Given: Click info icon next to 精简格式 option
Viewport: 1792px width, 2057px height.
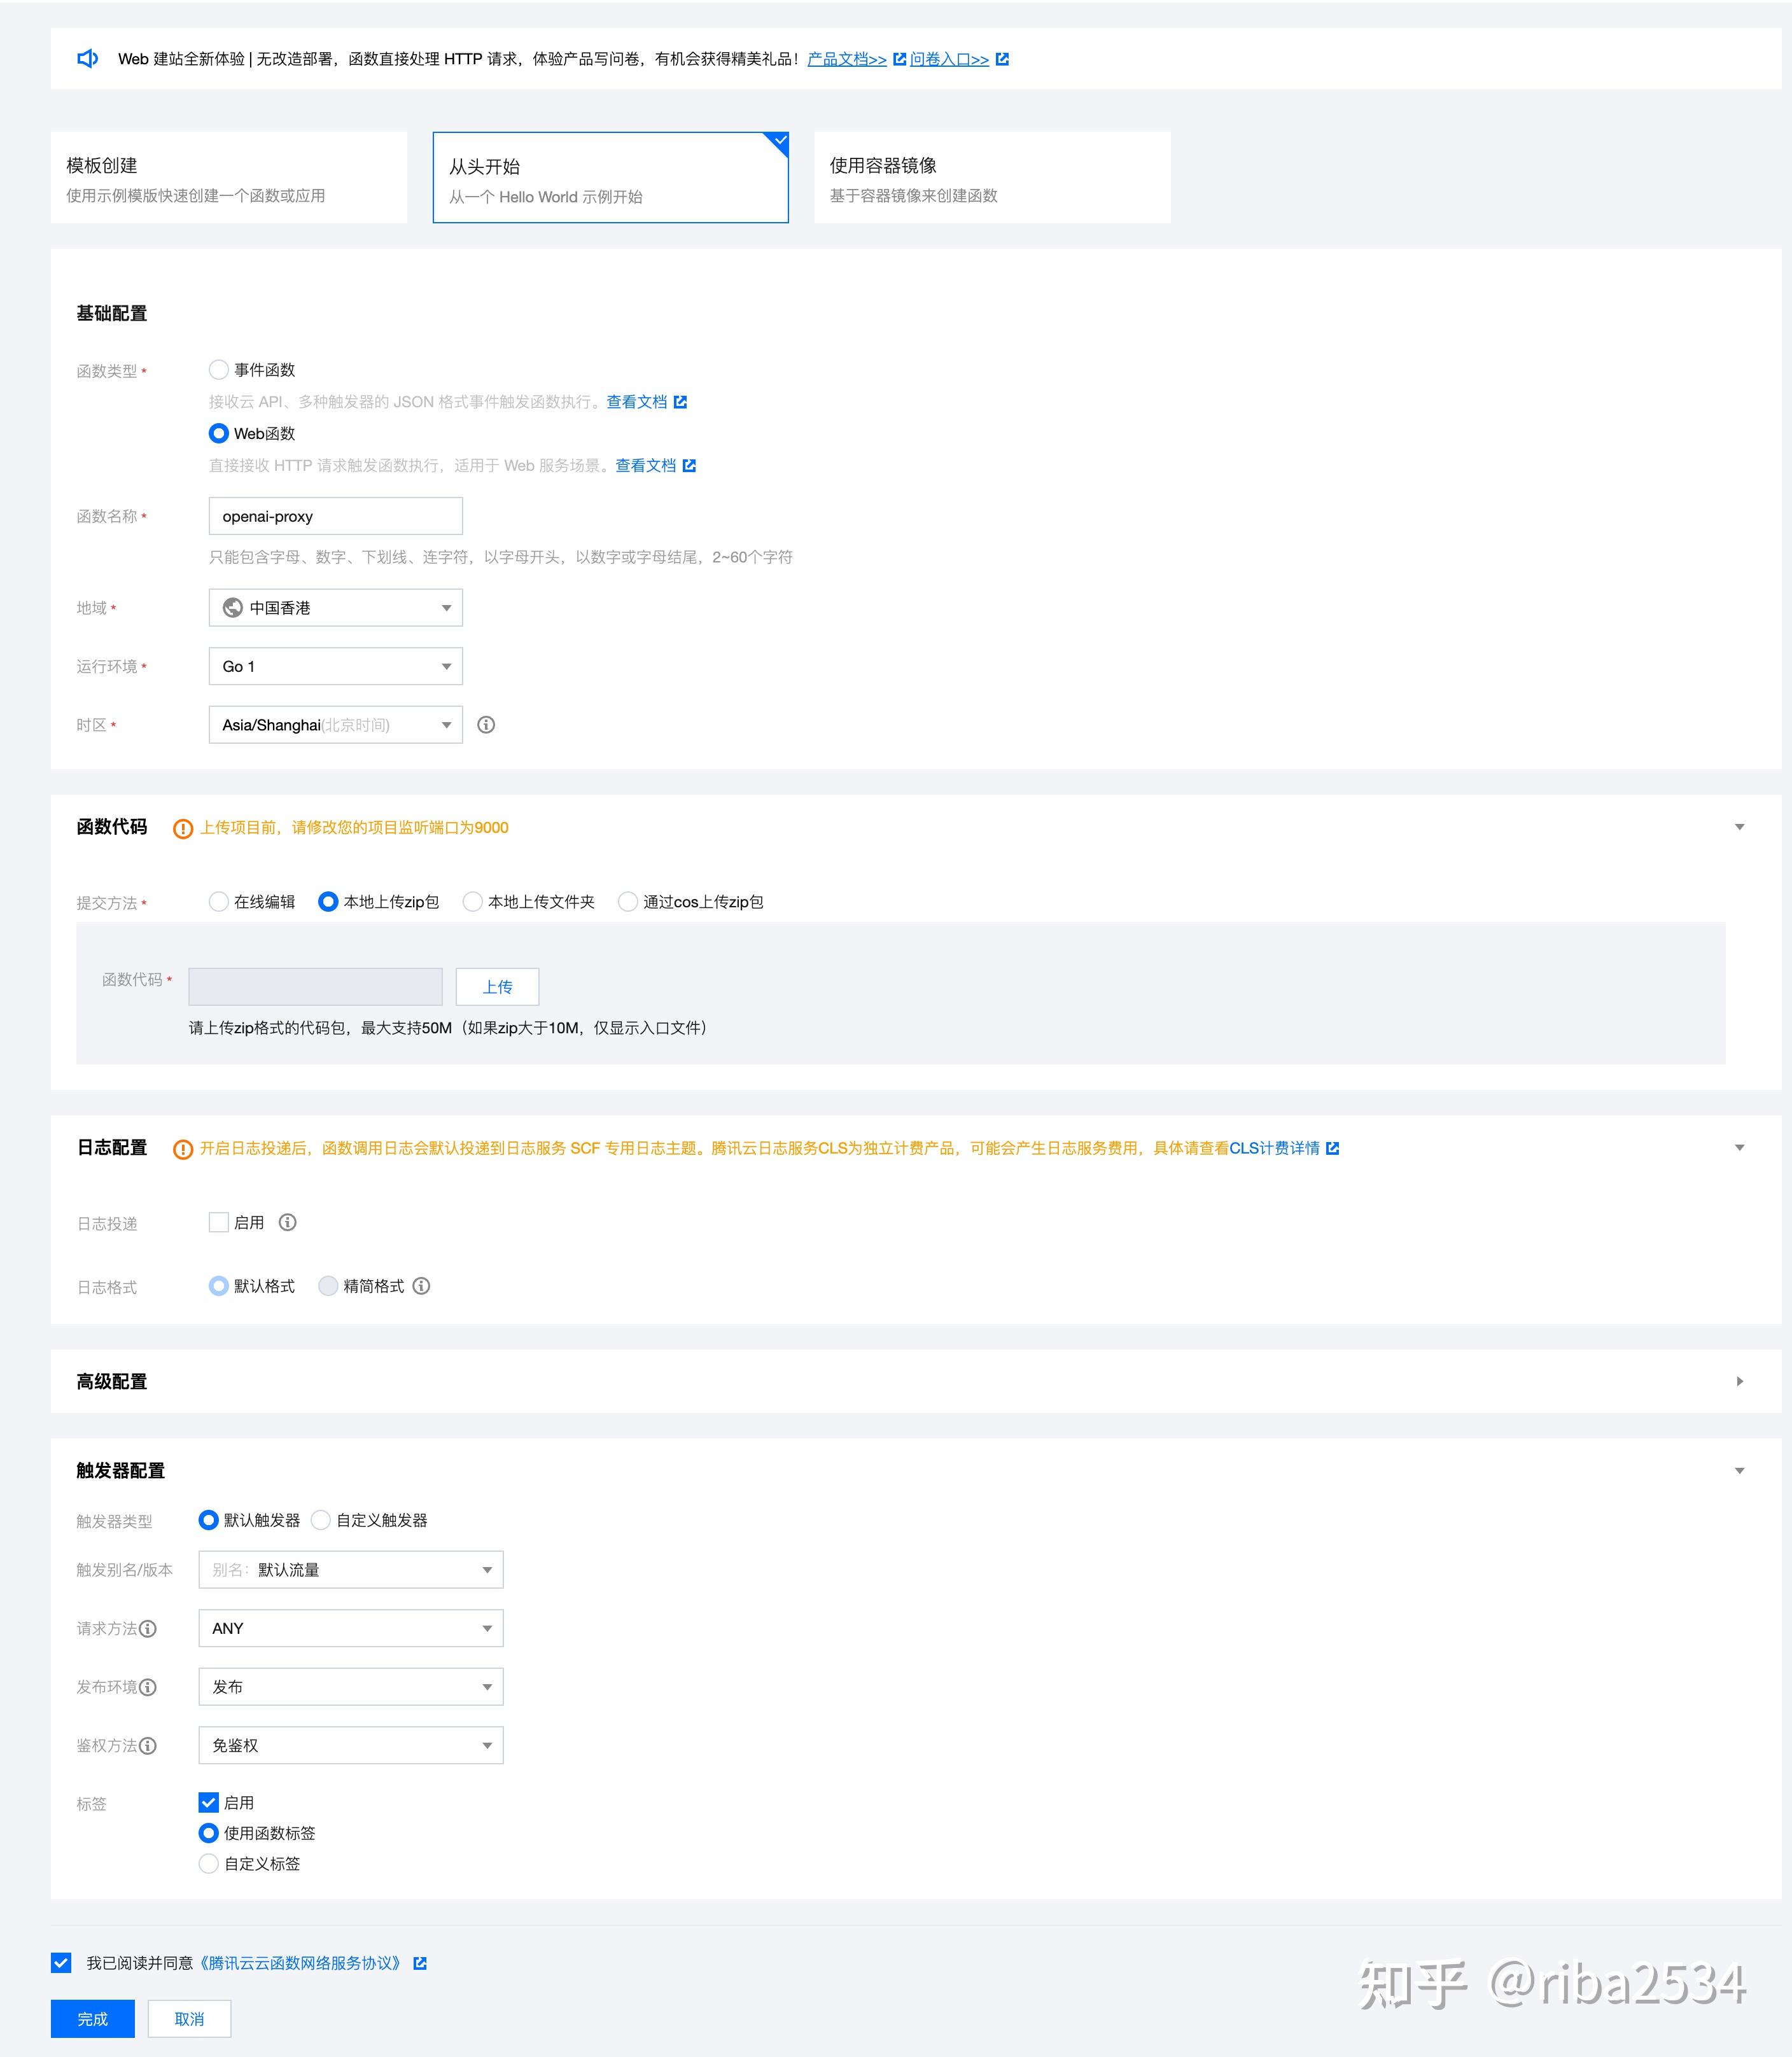Looking at the screenshot, I should coord(422,1286).
